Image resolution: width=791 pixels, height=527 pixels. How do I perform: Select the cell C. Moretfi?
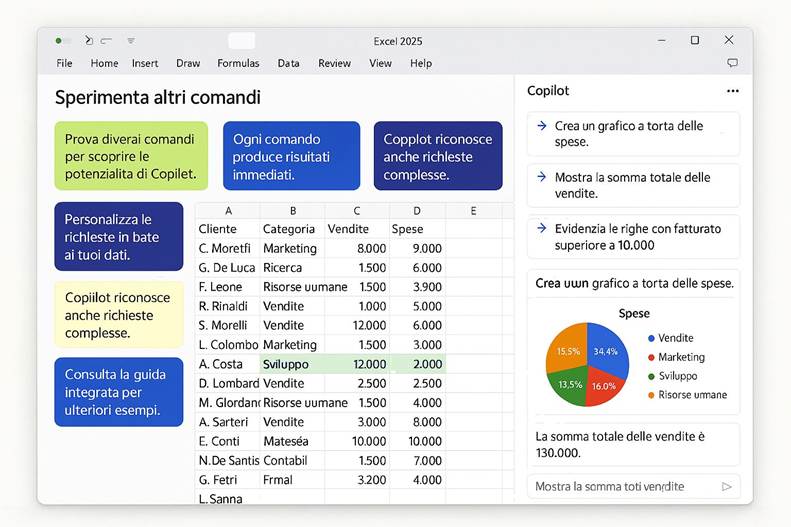pos(228,248)
